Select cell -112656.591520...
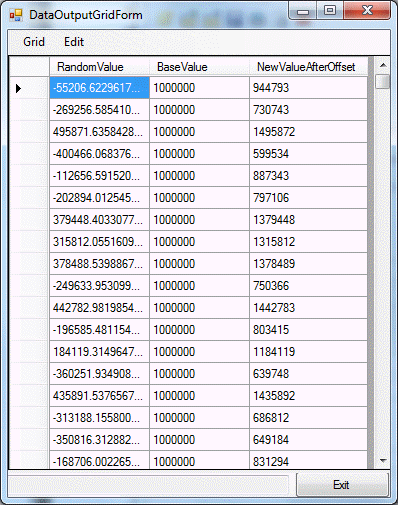Image resolution: width=398 pixels, height=505 pixels. (100, 176)
